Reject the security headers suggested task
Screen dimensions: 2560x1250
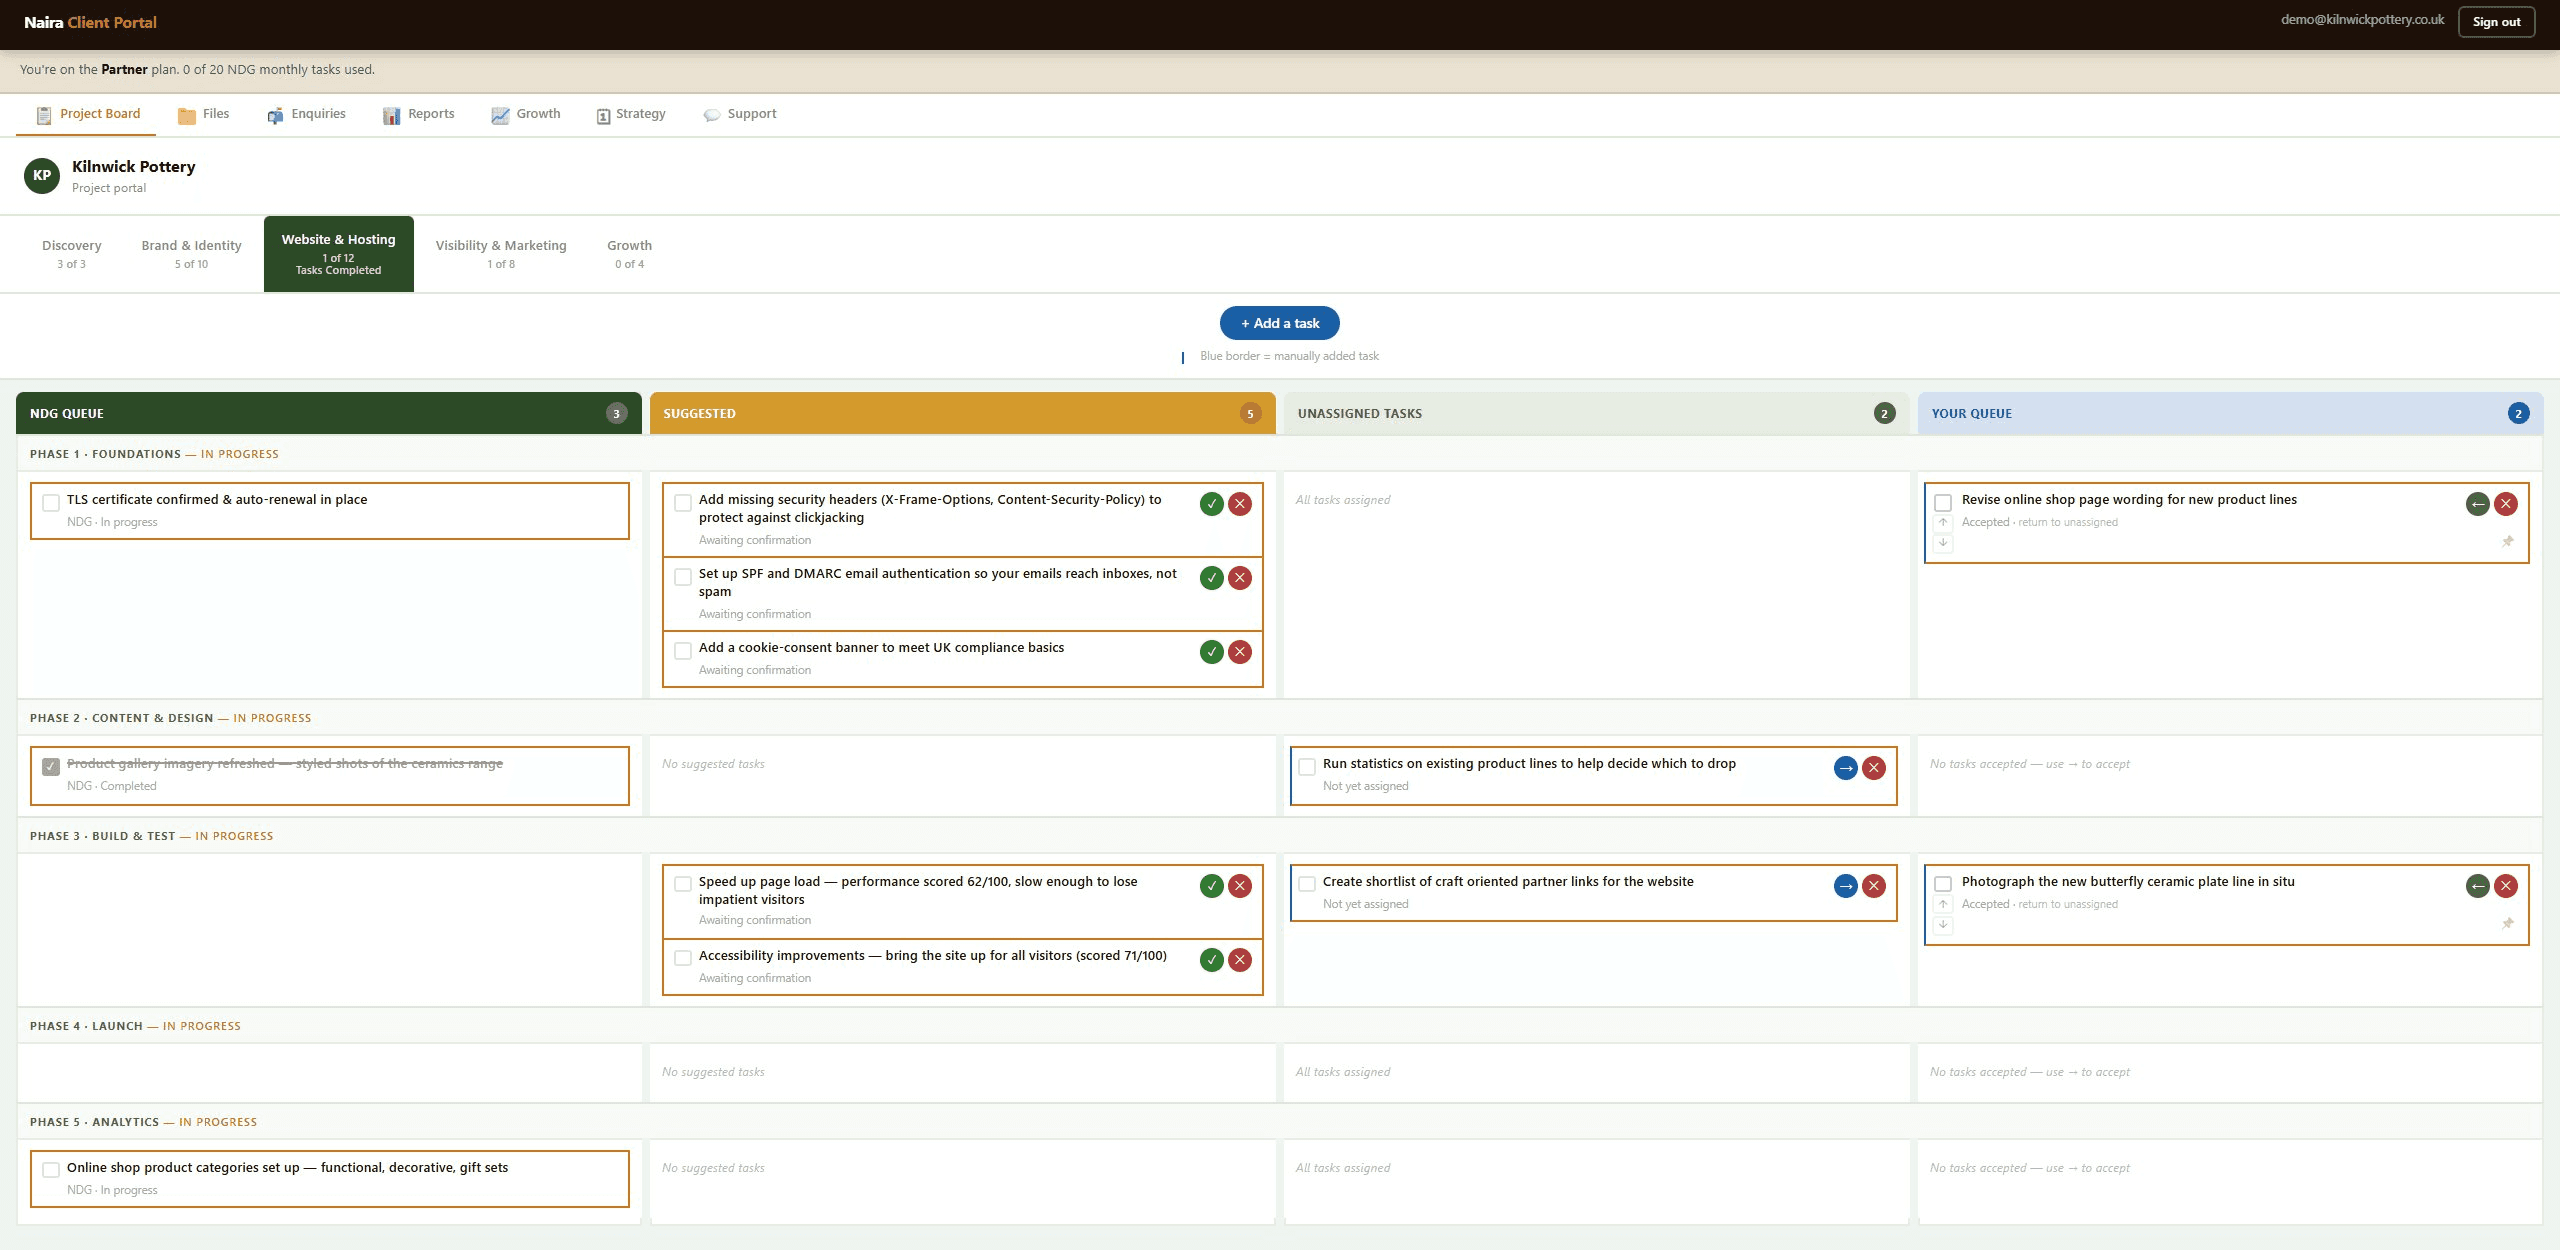click(1240, 504)
